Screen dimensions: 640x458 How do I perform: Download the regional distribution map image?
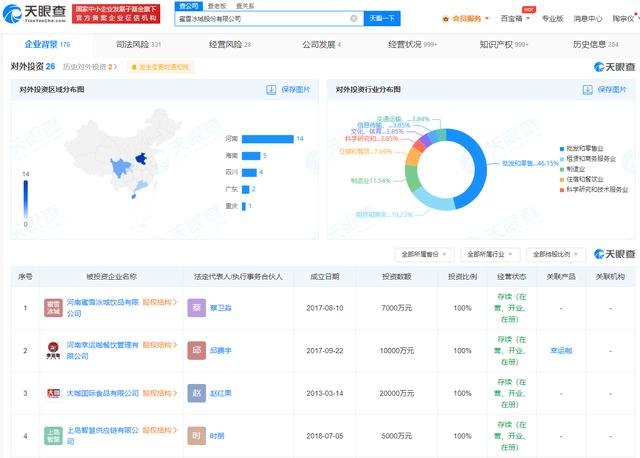coord(288,90)
